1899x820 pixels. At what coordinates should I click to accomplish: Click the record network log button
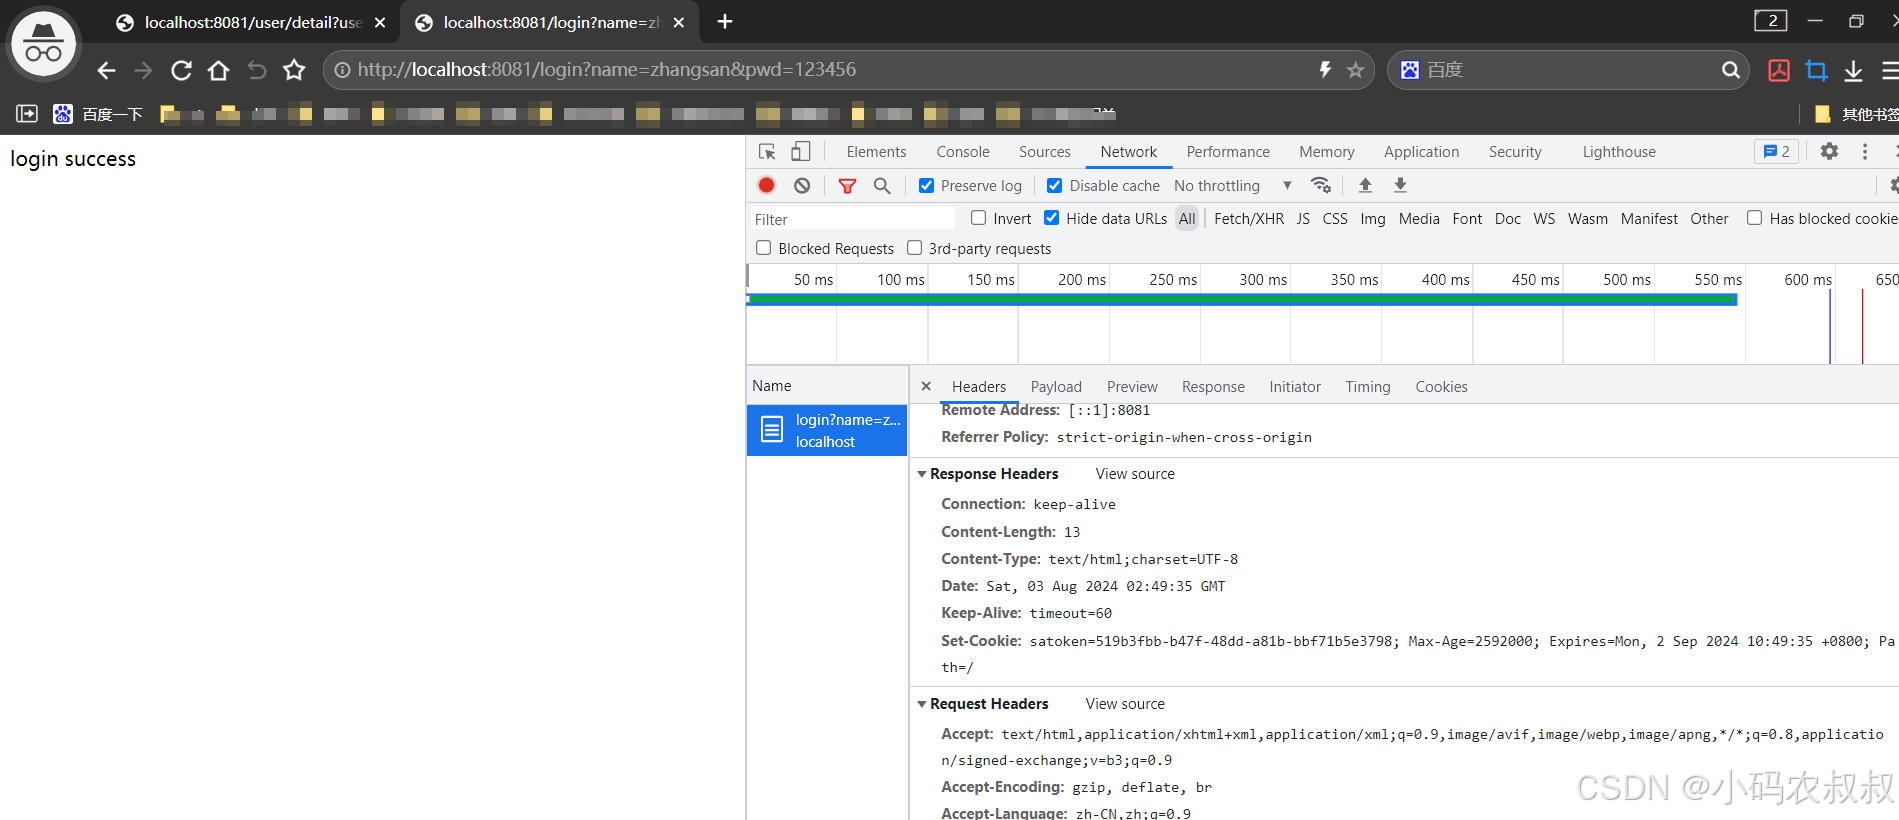pos(766,185)
